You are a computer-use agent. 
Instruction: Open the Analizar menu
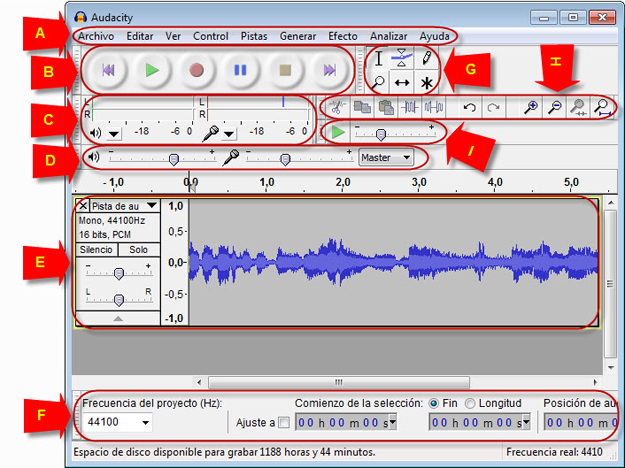(389, 36)
